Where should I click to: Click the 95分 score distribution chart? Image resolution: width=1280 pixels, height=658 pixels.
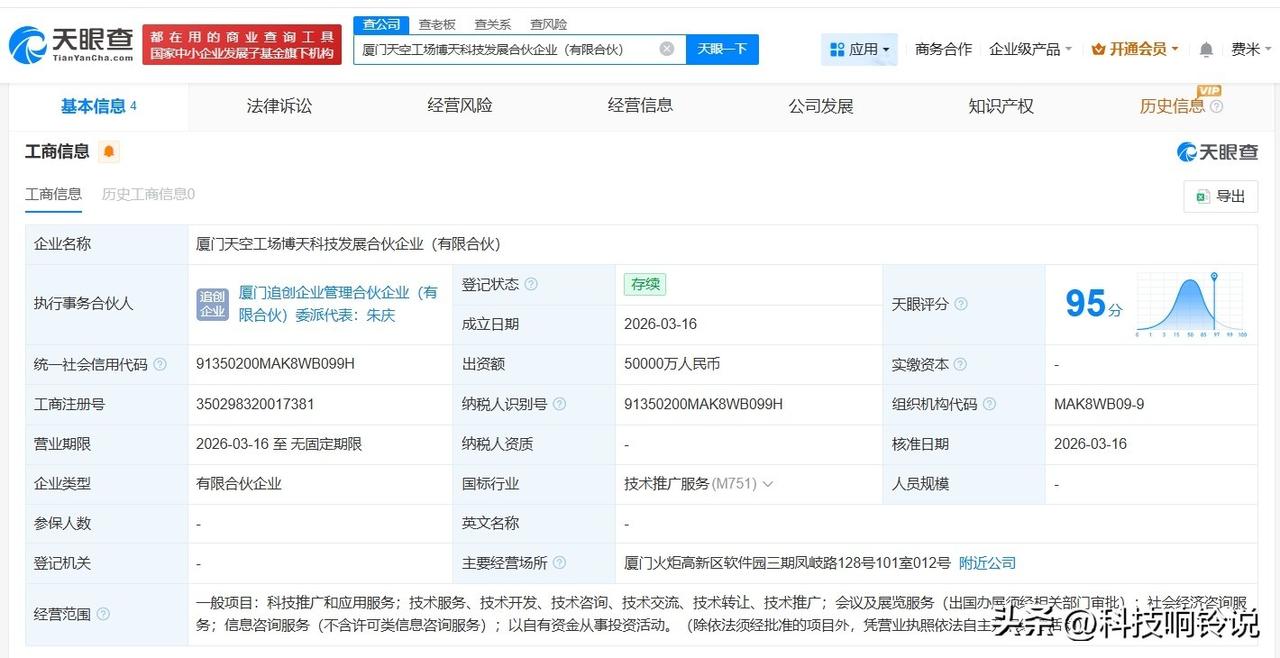pyautogui.click(x=1190, y=304)
